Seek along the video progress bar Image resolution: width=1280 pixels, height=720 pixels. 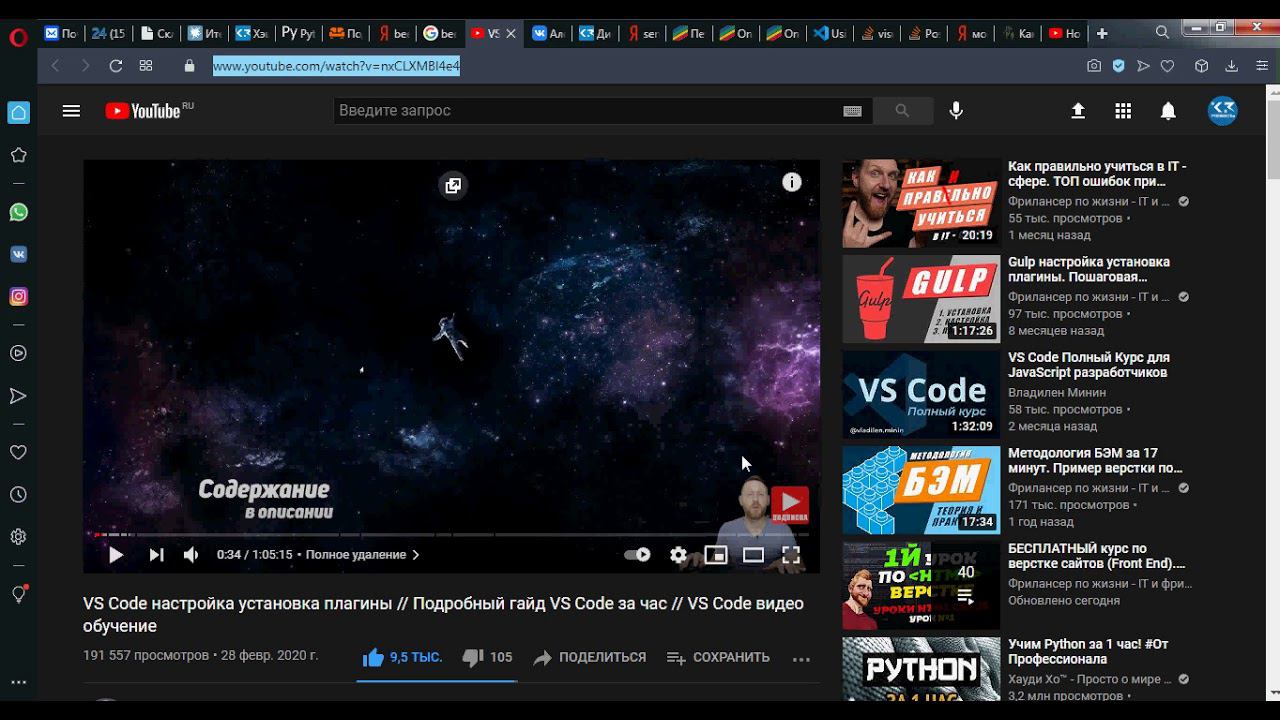point(451,534)
